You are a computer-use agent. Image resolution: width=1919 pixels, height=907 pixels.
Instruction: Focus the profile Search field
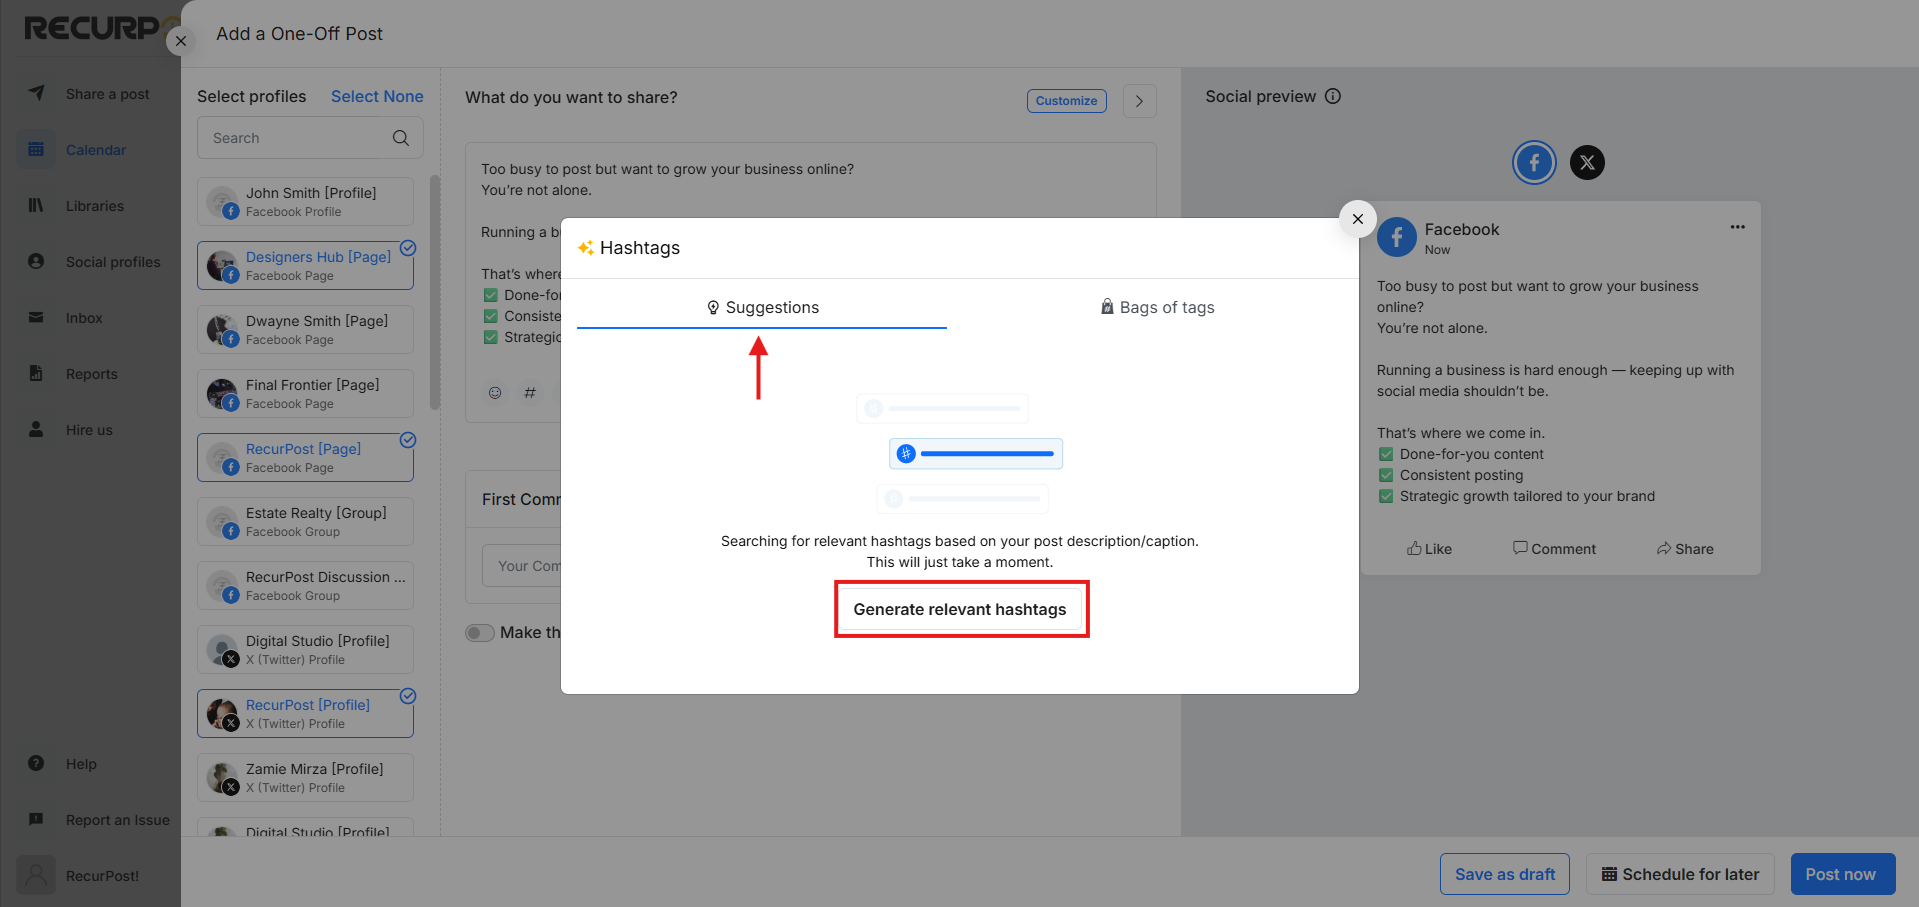[310, 138]
